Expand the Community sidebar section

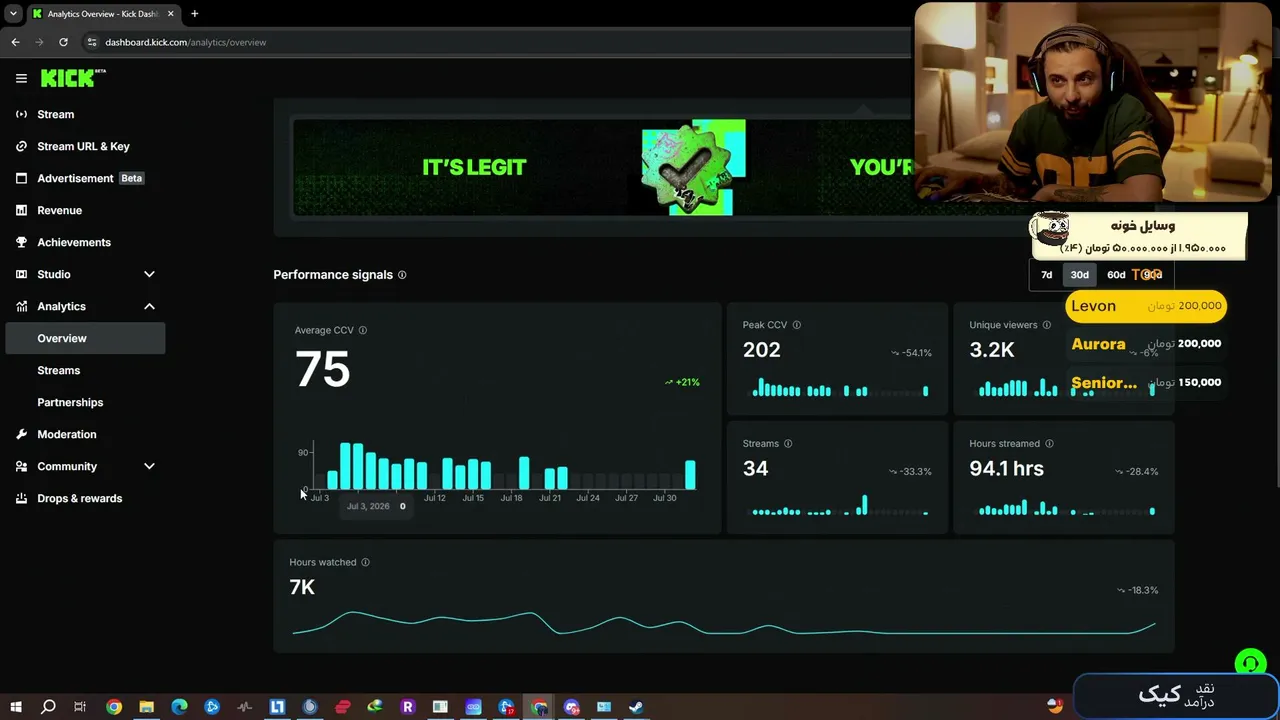[x=149, y=466]
